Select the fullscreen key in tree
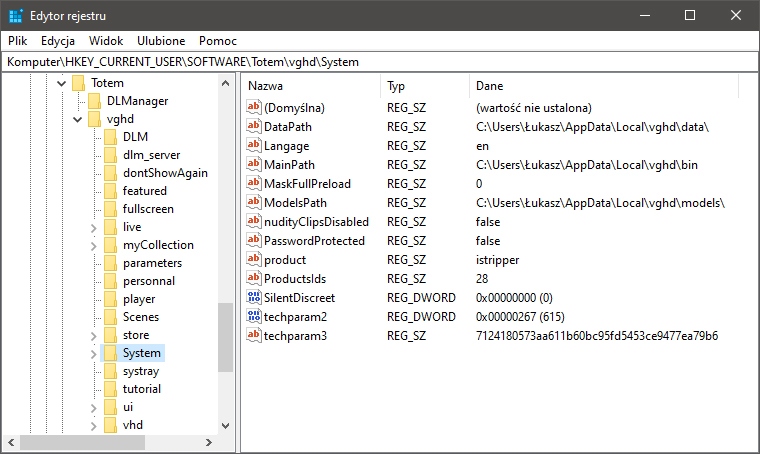Viewport: 760px width, 454px height. (148, 209)
